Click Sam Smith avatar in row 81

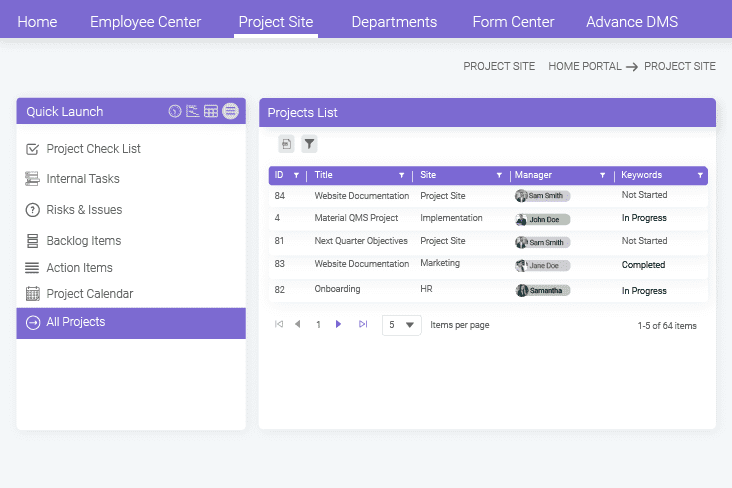(521, 242)
